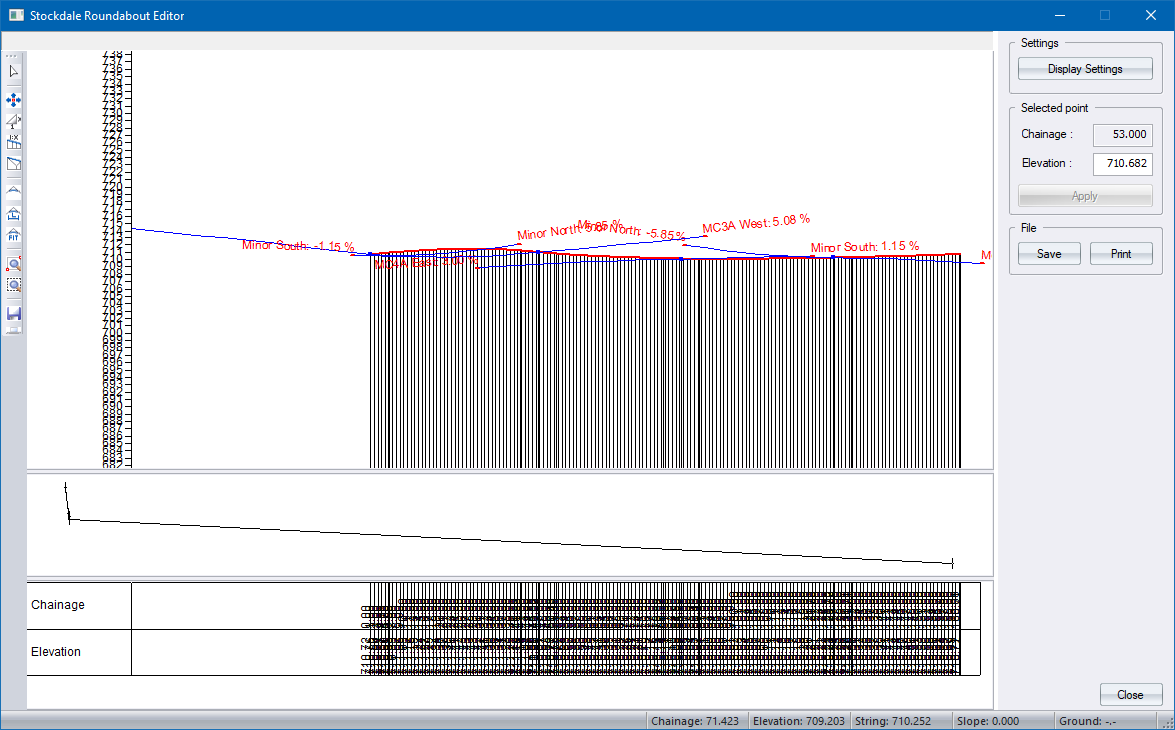
Task: Click the Close button at bottom right
Action: (1130, 695)
